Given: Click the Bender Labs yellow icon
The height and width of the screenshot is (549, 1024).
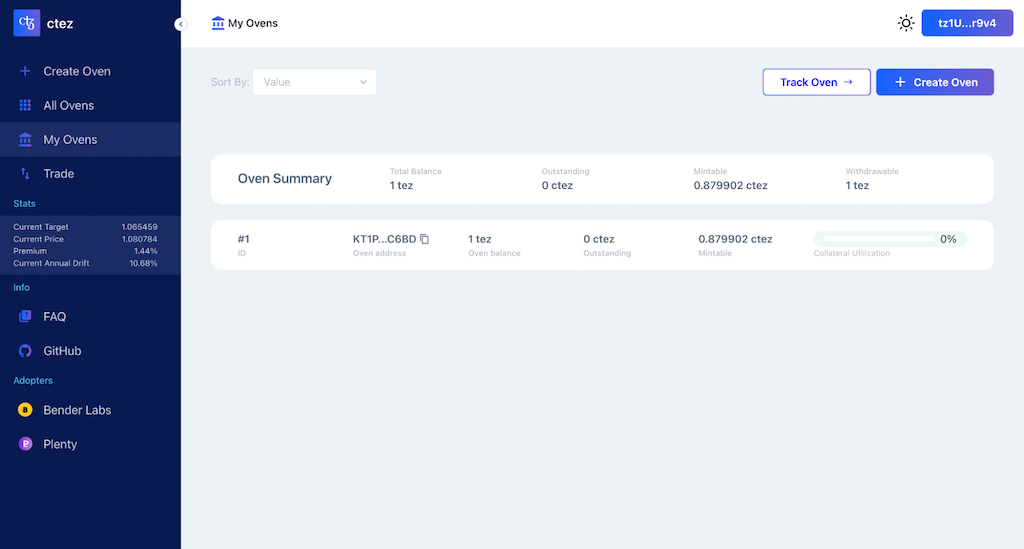Looking at the screenshot, I should [x=26, y=410].
